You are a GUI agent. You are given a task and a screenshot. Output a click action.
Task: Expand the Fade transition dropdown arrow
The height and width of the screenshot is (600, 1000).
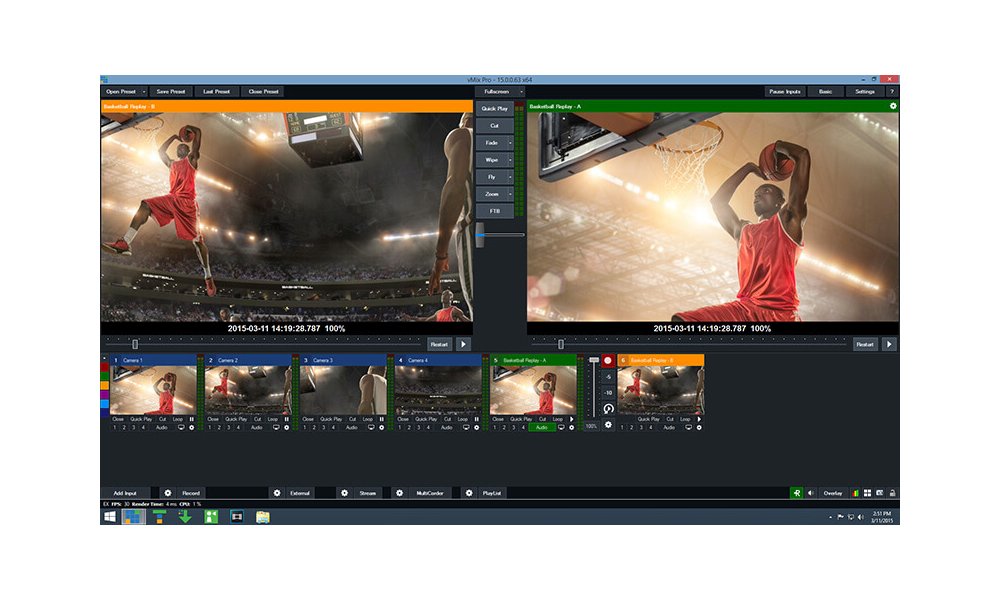(510, 143)
